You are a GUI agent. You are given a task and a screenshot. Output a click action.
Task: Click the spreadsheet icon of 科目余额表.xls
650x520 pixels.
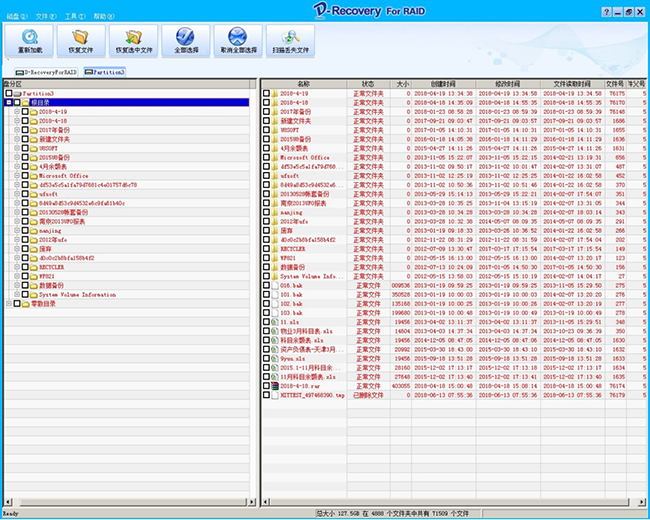click(x=274, y=340)
